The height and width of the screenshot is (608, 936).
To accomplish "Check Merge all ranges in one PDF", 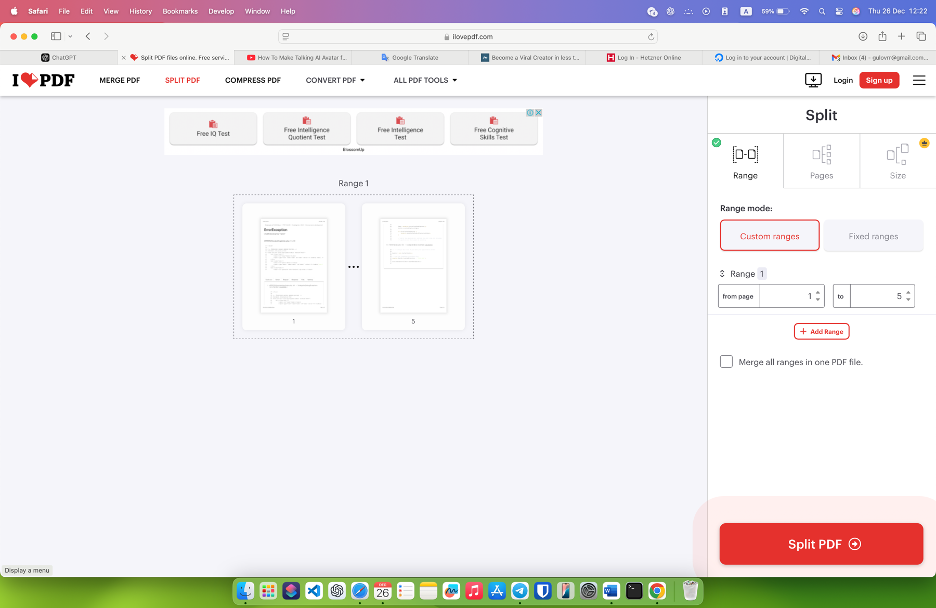I will (726, 362).
